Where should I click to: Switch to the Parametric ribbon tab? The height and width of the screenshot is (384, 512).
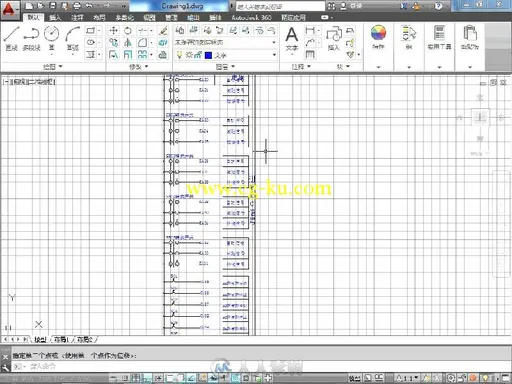124,18
